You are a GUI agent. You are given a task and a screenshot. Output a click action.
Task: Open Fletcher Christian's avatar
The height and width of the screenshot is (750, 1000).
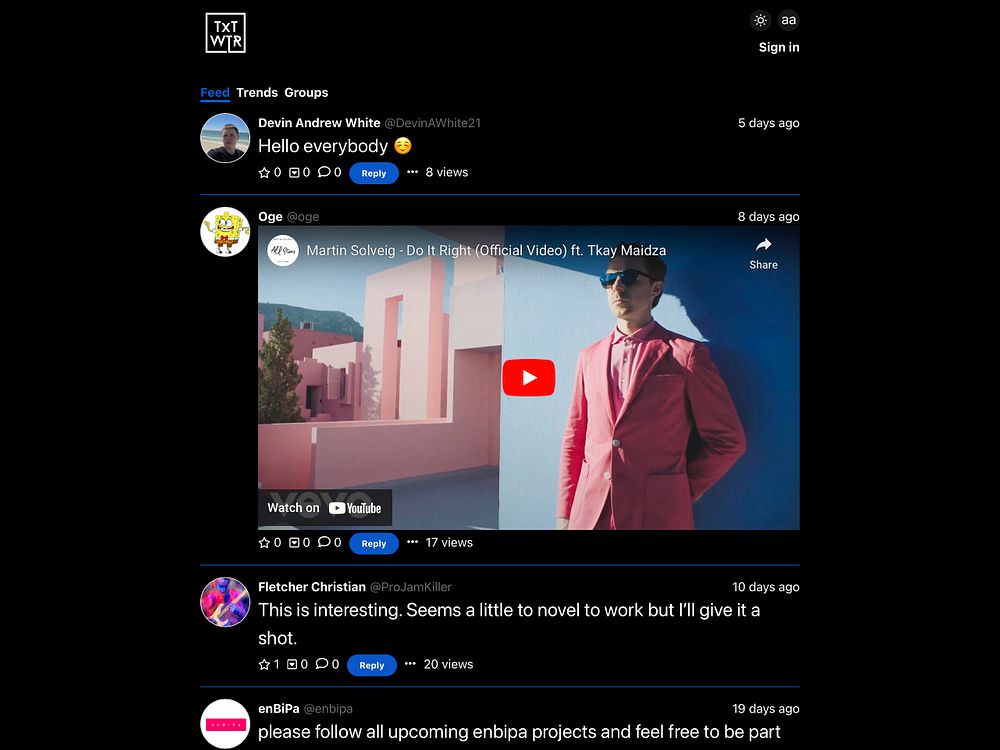tap(225, 602)
